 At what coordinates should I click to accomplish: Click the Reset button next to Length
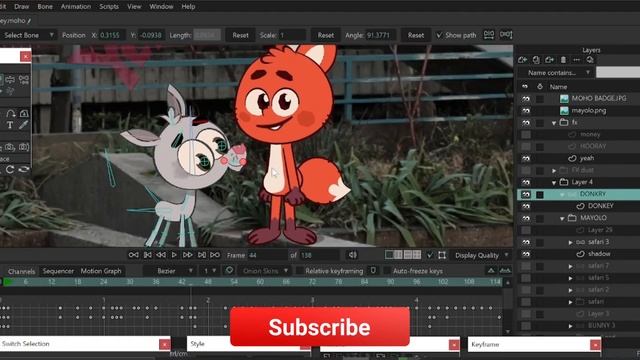pos(240,35)
